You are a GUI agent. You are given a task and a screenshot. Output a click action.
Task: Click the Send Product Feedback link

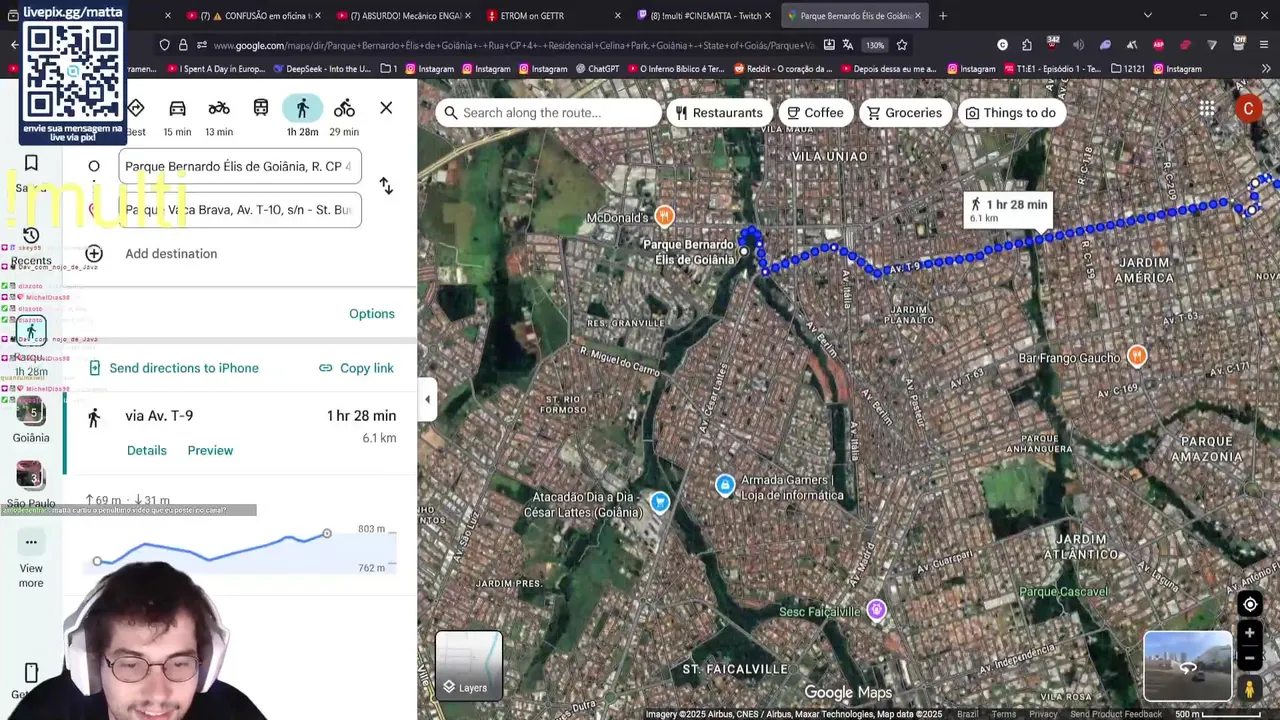coord(1116,714)
